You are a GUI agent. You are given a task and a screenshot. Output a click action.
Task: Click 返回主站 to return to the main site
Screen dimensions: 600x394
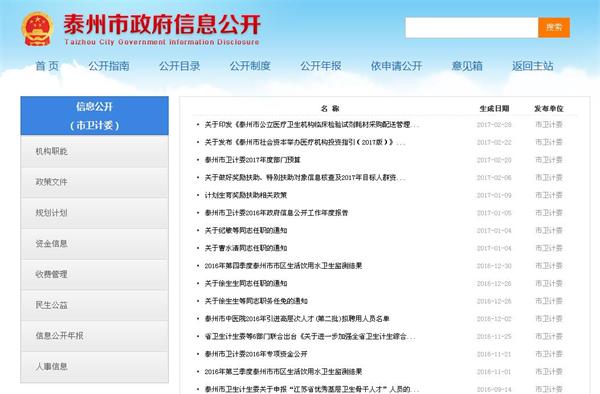click(x=533, y=66)
